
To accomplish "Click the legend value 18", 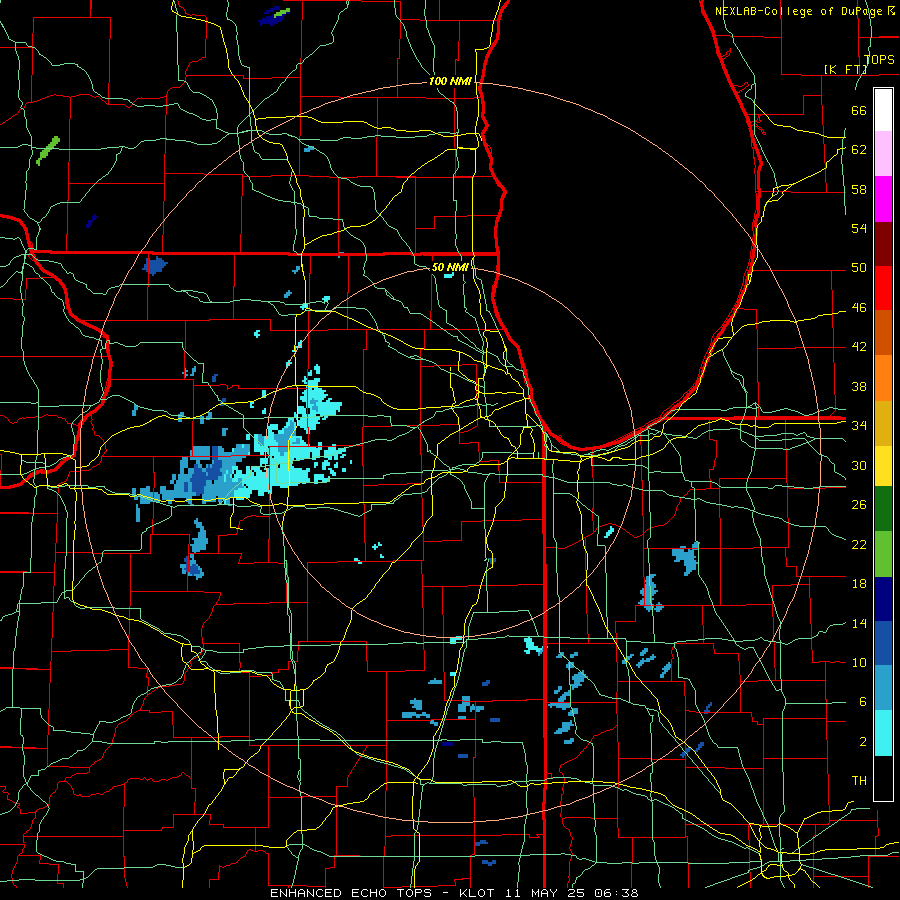I will pyautogui.click(x=859, y=584).
